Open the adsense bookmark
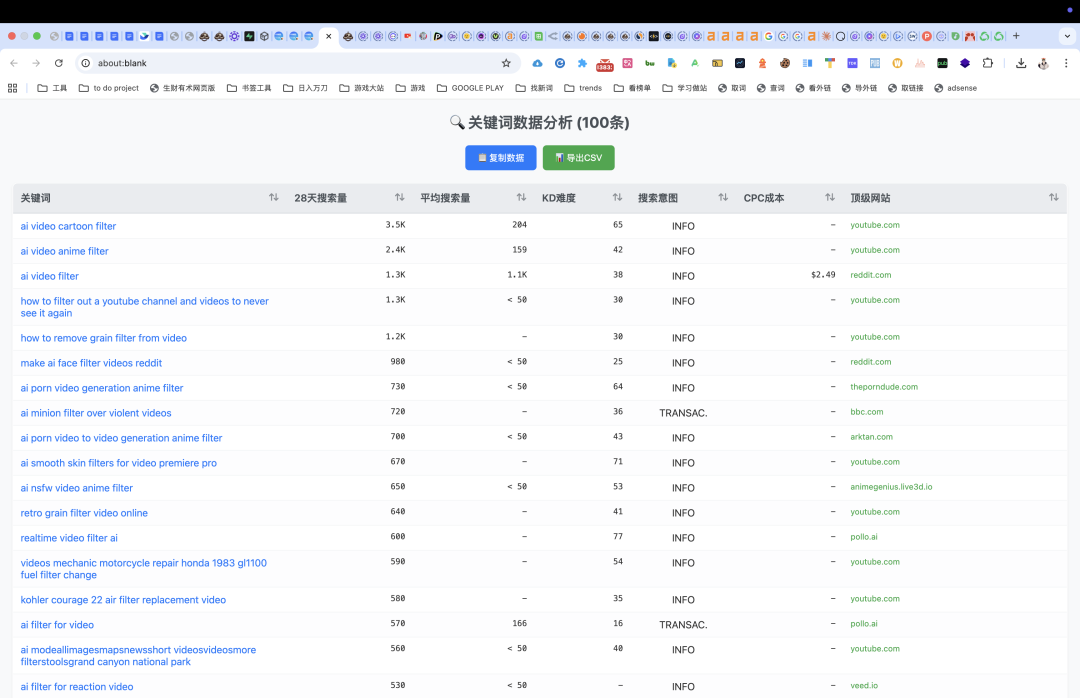The image size is (1080, 698). pyautogui.click(x=955, y=88)
